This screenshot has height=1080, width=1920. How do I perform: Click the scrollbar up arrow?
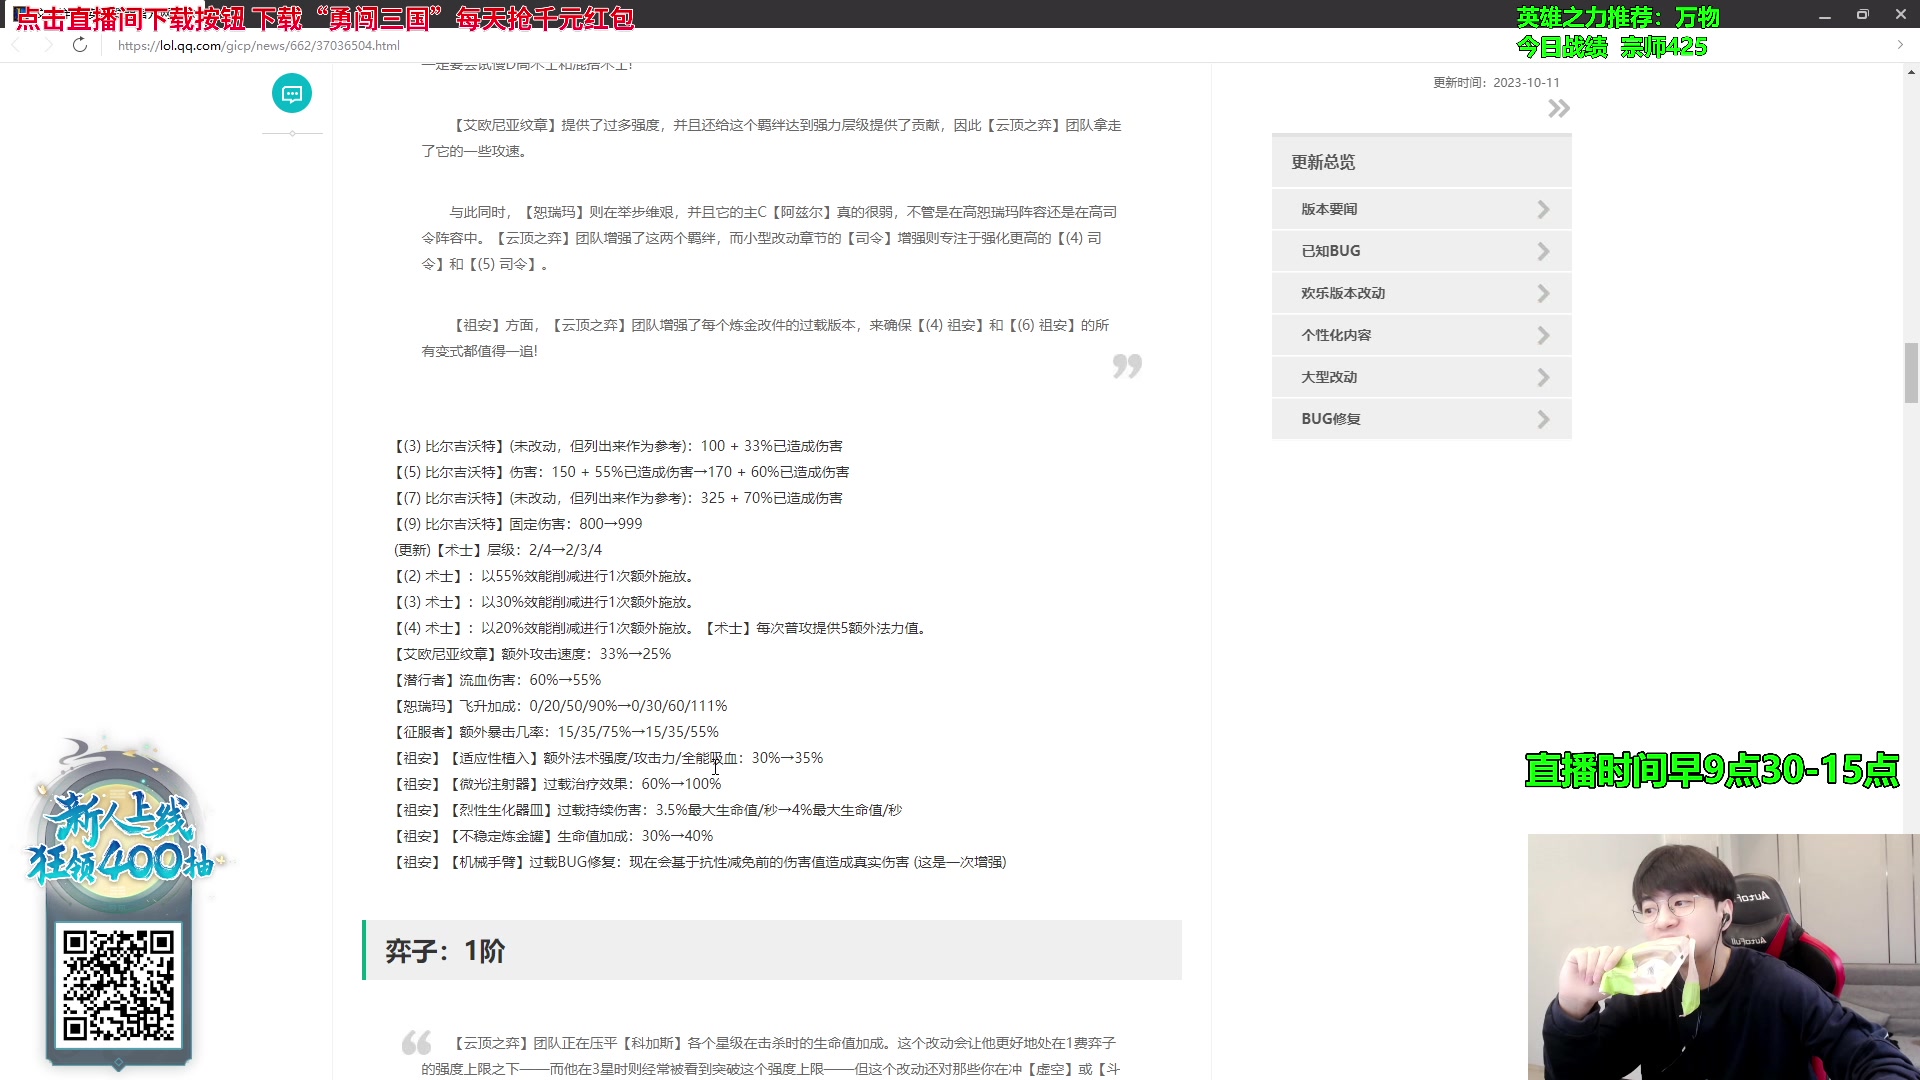[1911, 71]
